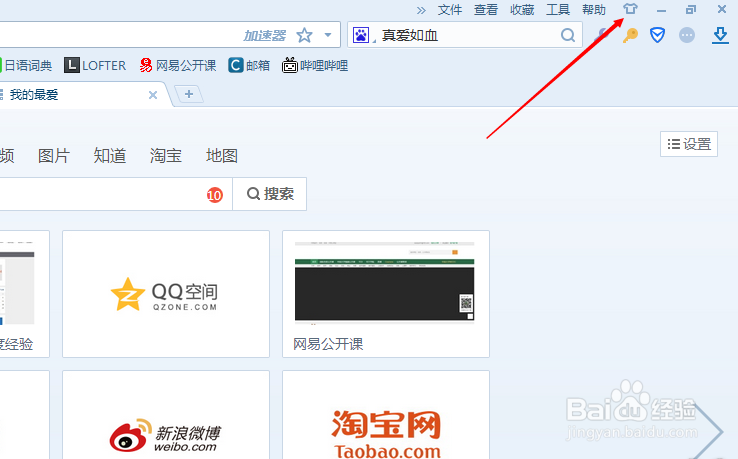Open the 网易公开课 bookmark in bookmarks bar
The image size is (738, 459).
point(178,65)
